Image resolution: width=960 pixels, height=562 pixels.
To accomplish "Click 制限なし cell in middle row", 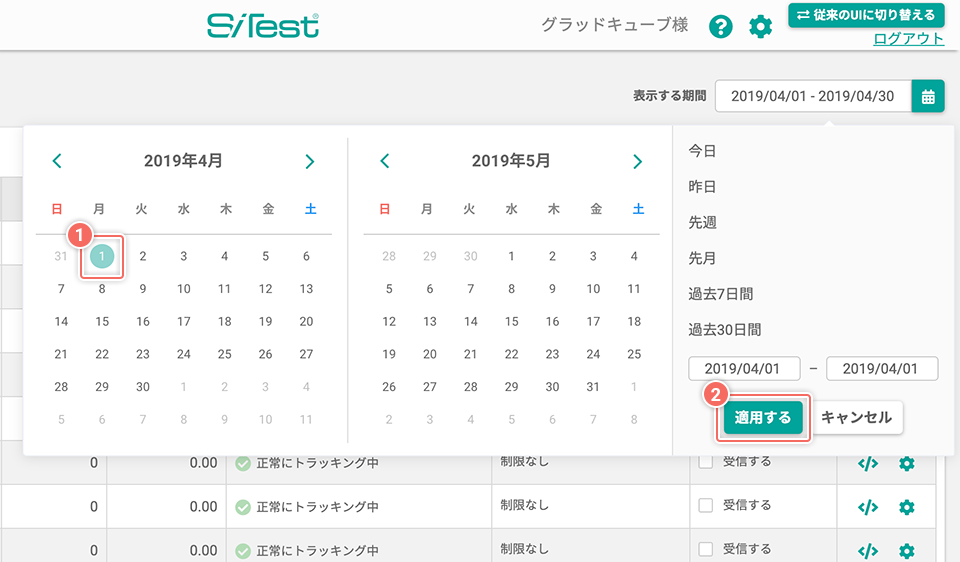I will coord(524,505).
